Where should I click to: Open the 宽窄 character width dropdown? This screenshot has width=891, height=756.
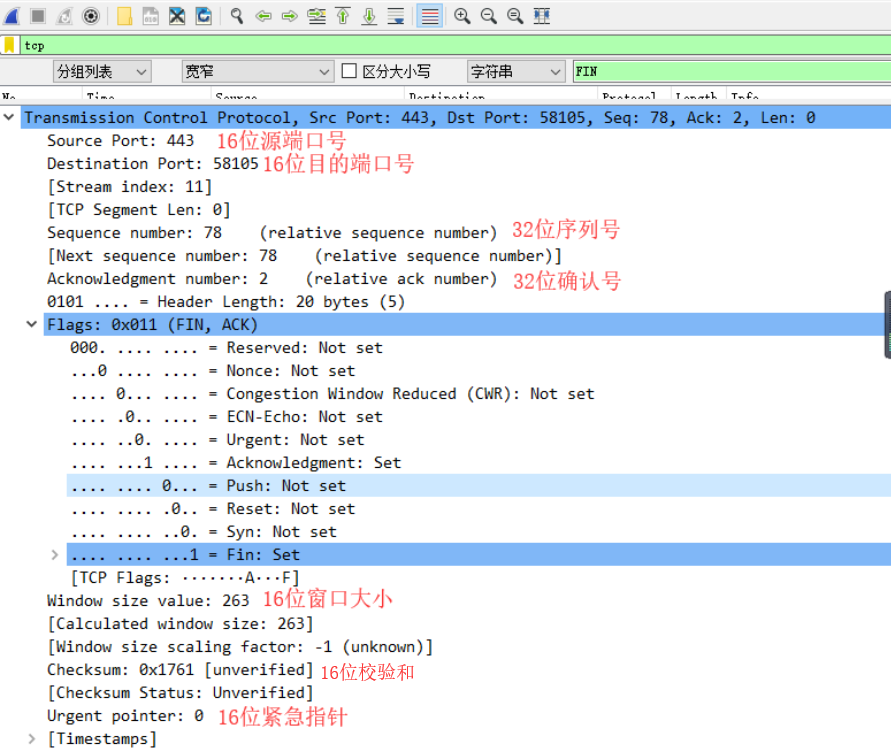(x=257, y=72)
